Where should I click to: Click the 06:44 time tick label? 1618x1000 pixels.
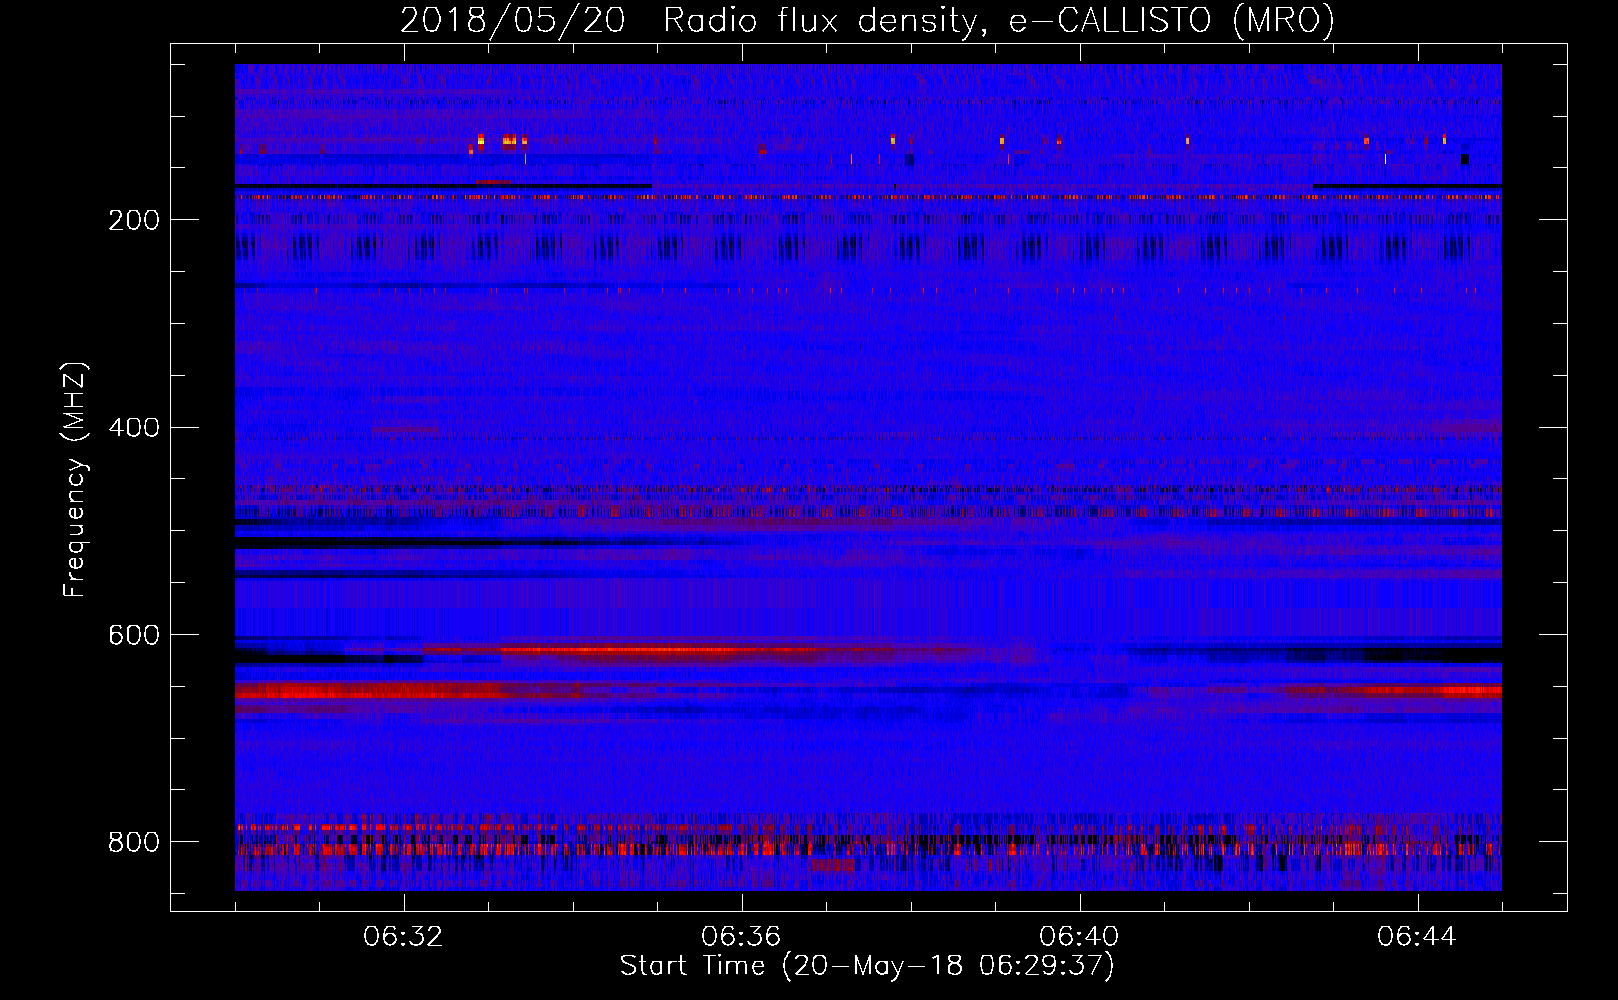1417,937
